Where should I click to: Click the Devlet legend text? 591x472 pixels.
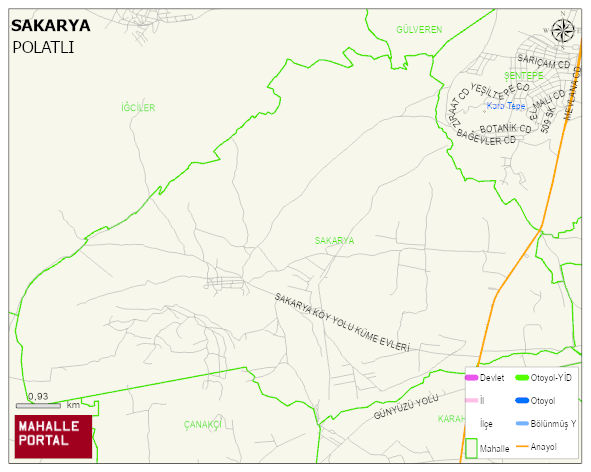click(492, 378)
